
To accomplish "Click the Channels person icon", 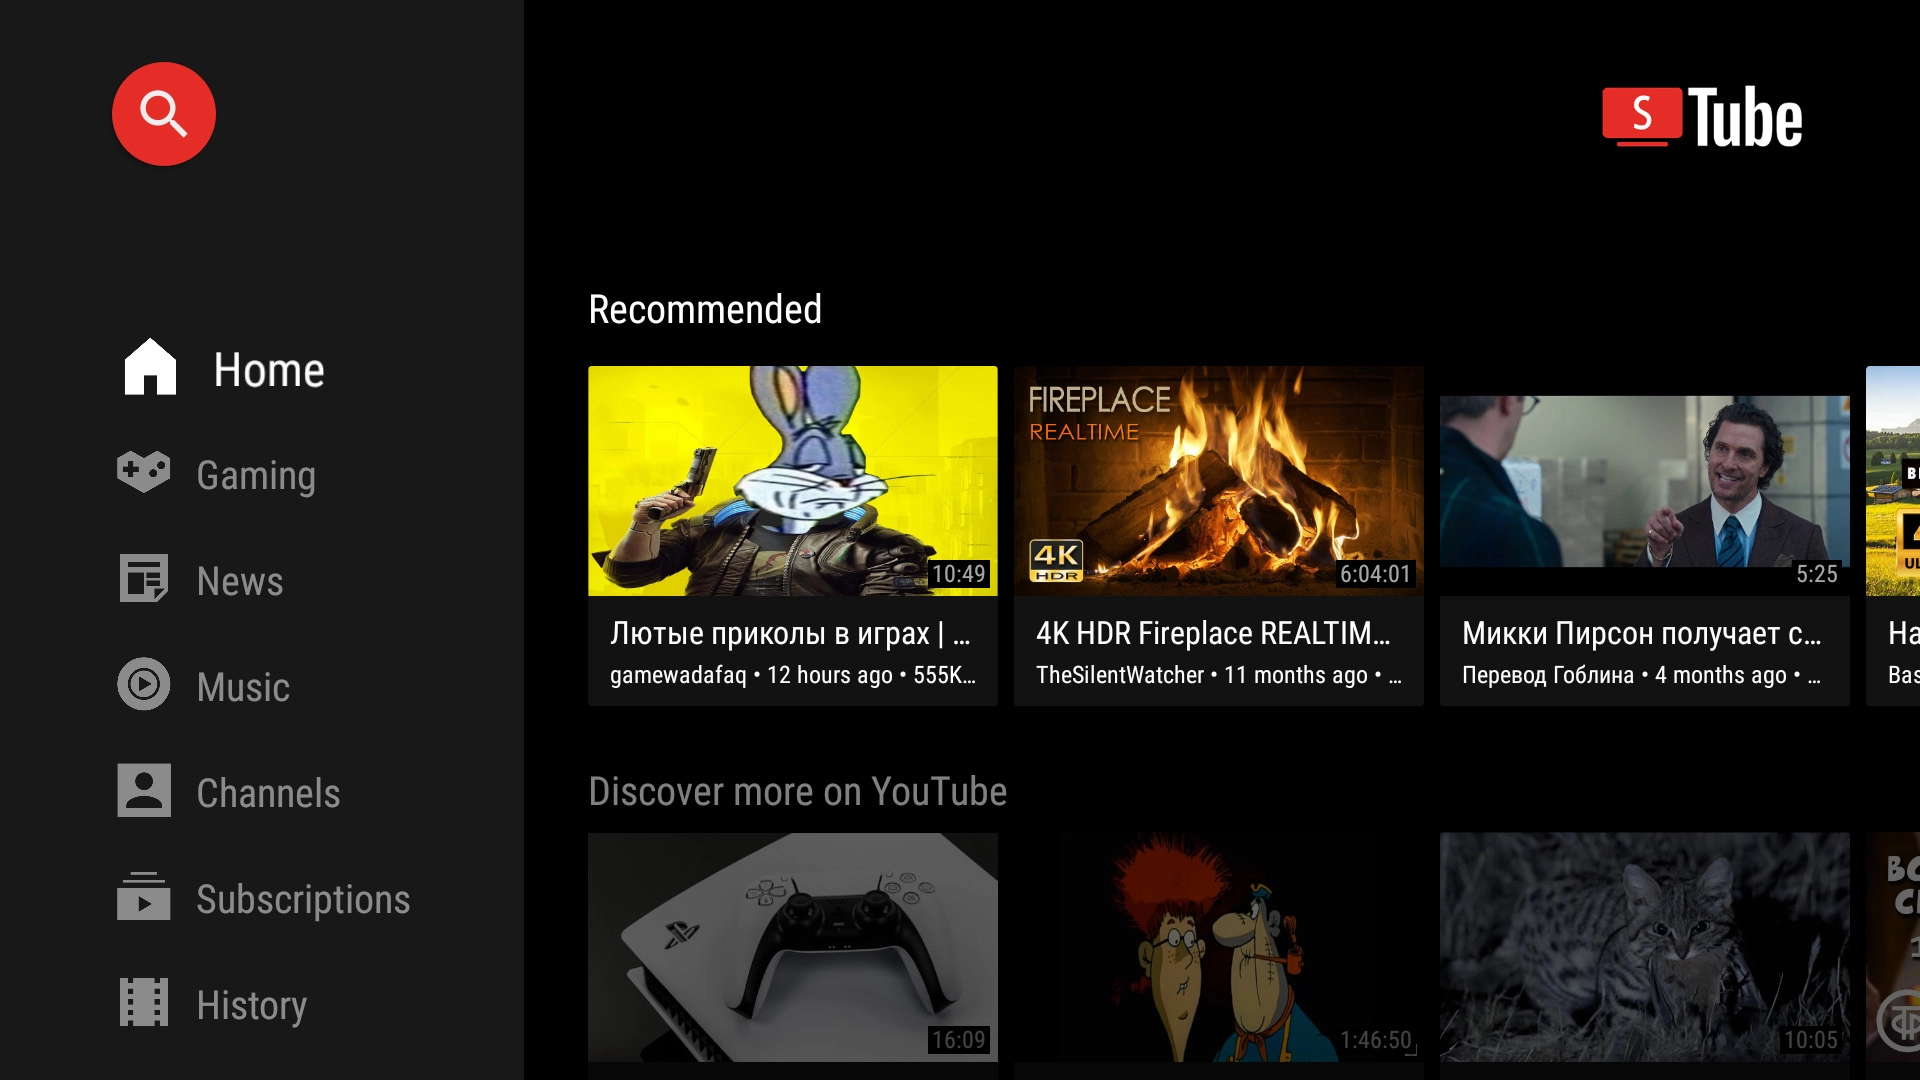I will click(x=143, y=792).
